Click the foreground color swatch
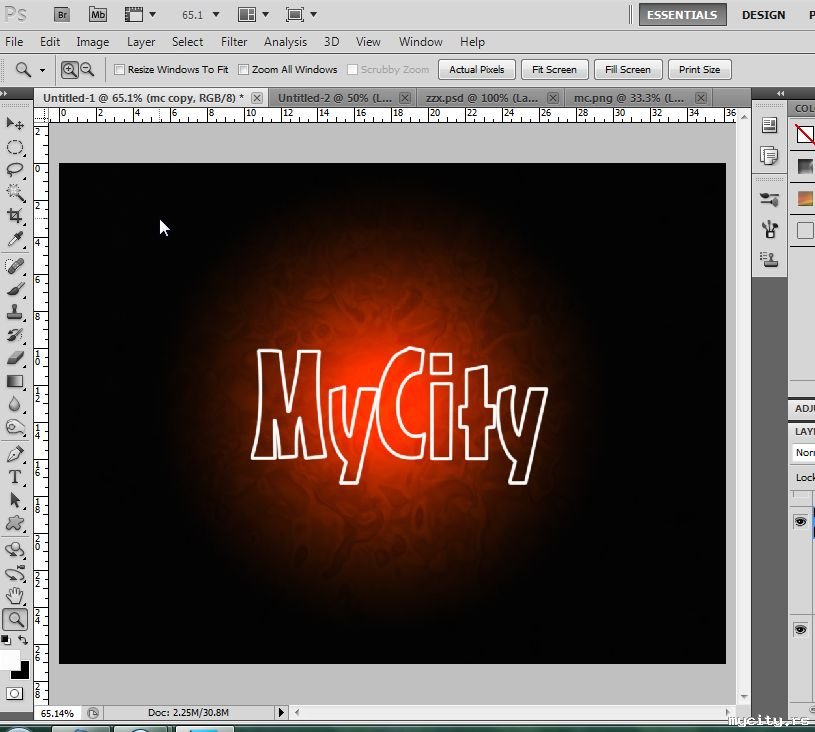Screen dimensions: 815x732 (x=9, y=660)
